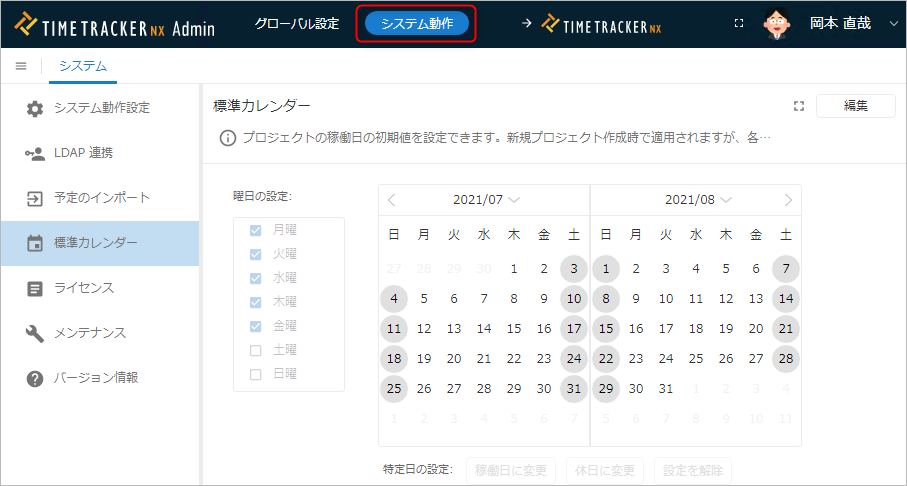Toggle the 月曜 checkbox
Screen dimensions: 907x486
[256, 230]
